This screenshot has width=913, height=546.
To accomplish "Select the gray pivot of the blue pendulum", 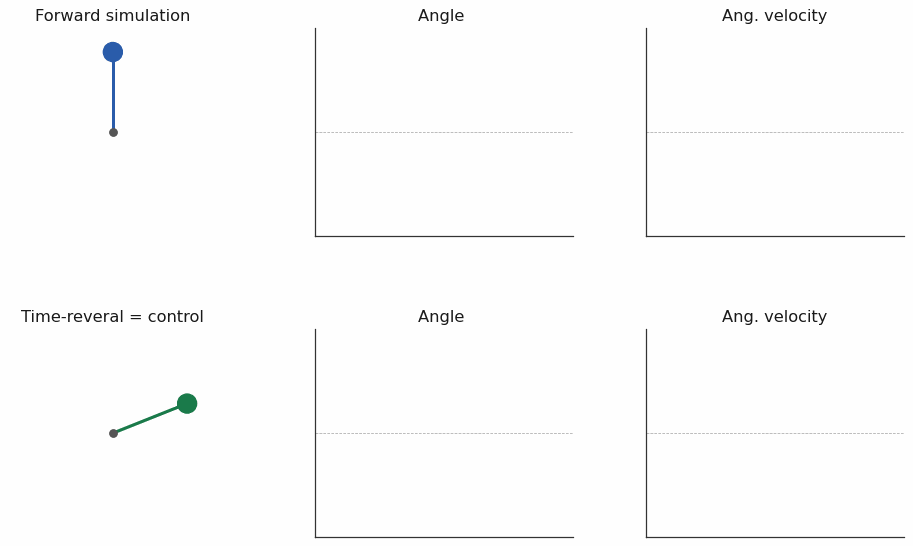I will (113, 132).
